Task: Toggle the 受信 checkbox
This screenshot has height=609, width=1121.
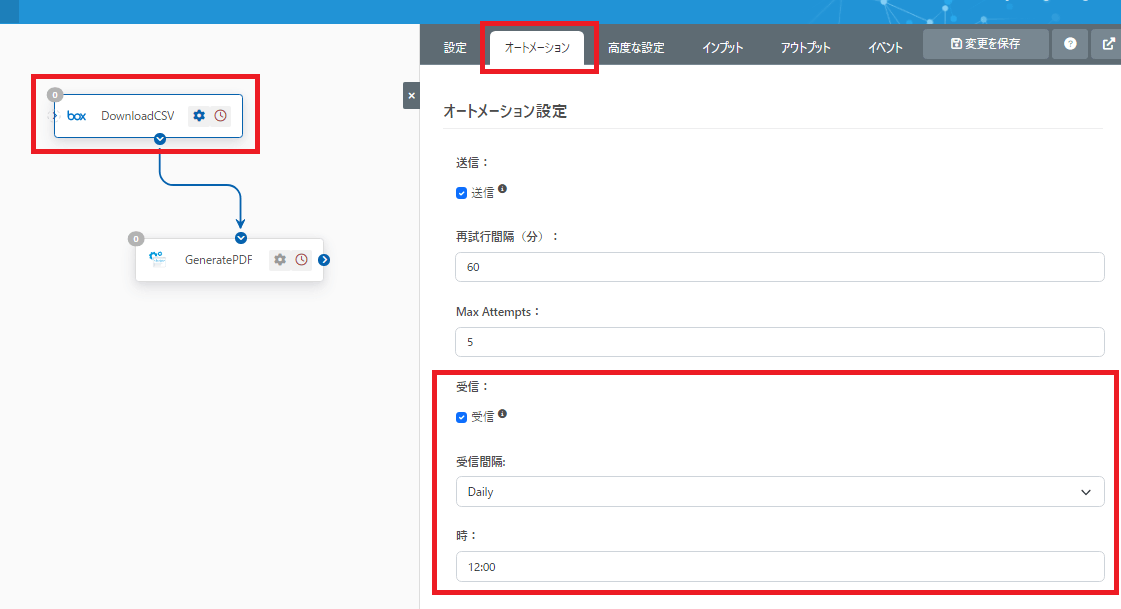Action: (461, 417)
